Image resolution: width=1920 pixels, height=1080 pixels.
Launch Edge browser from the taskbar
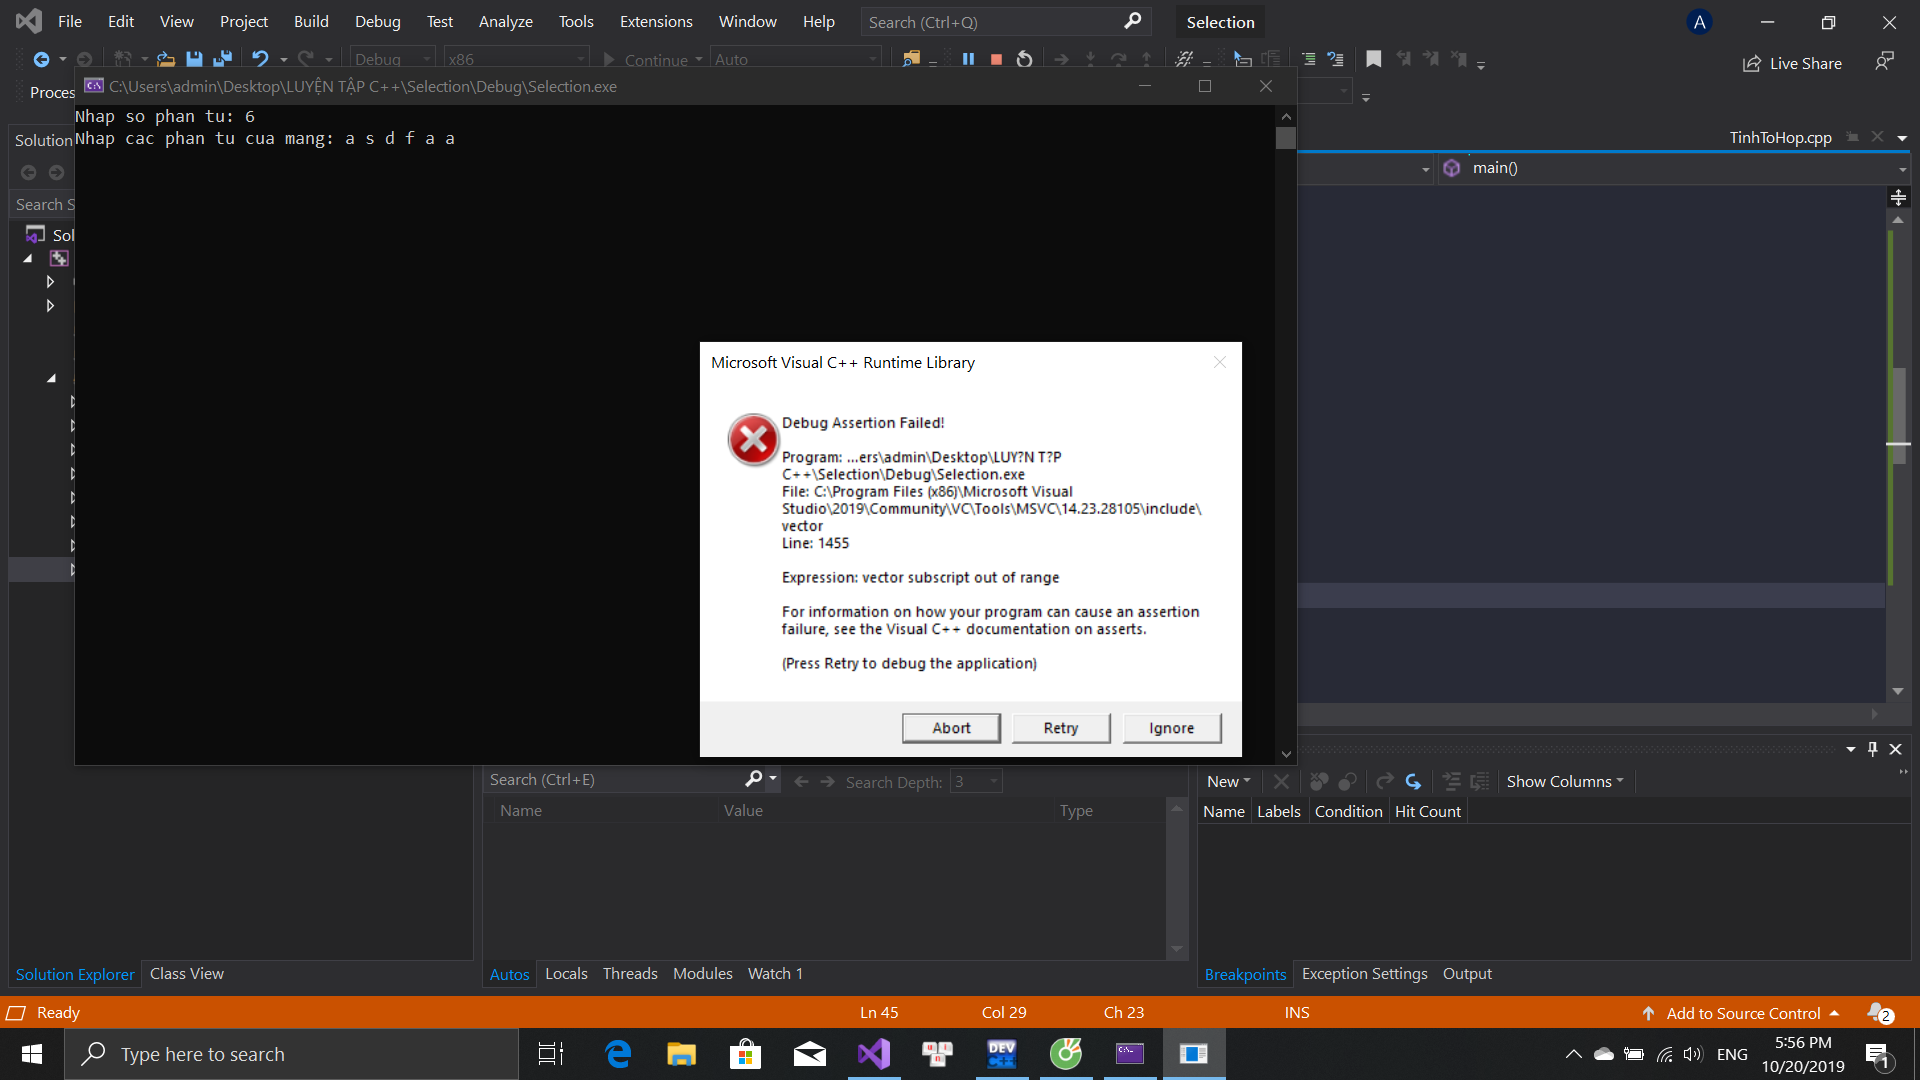pos(618,1054)
